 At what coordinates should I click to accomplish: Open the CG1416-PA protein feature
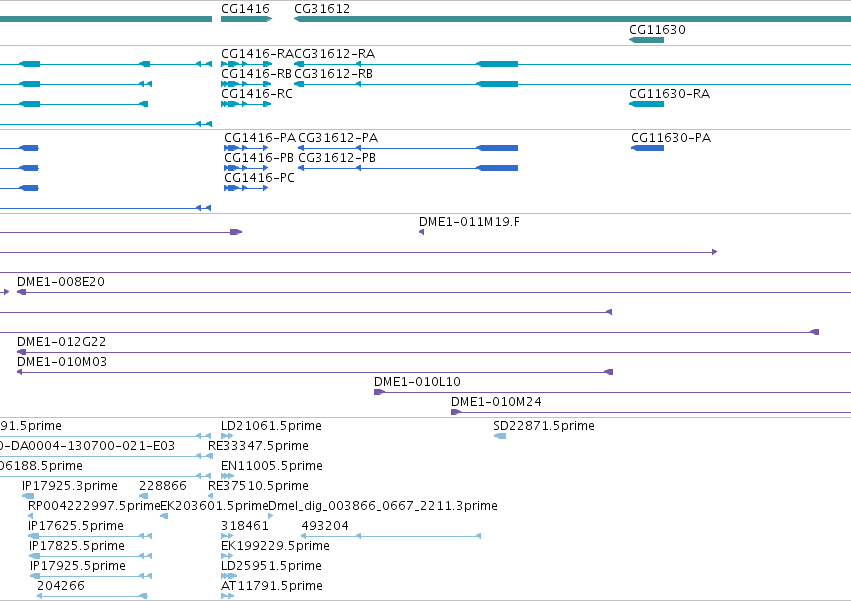(246, 148)
